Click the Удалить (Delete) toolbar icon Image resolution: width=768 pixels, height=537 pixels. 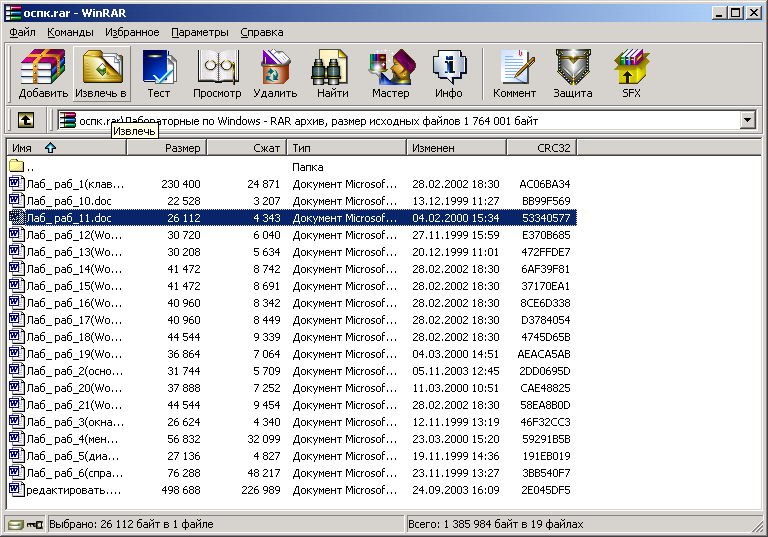click(275, 74)
